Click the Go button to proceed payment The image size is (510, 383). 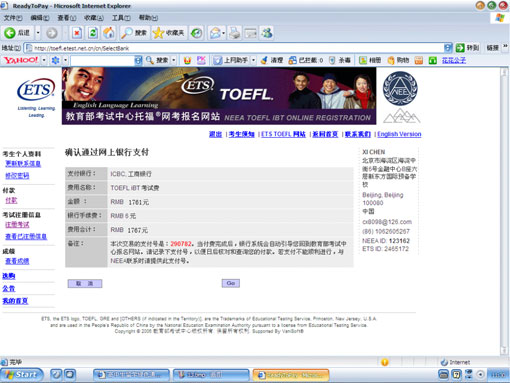[231, 283]
